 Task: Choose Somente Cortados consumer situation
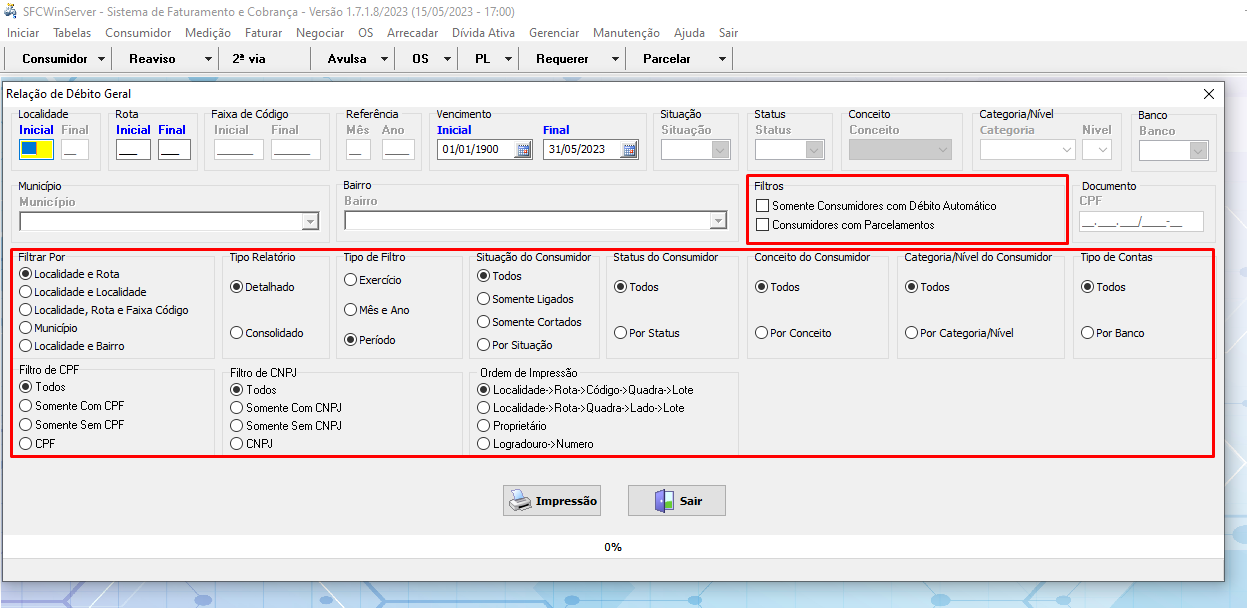point(484,322)
